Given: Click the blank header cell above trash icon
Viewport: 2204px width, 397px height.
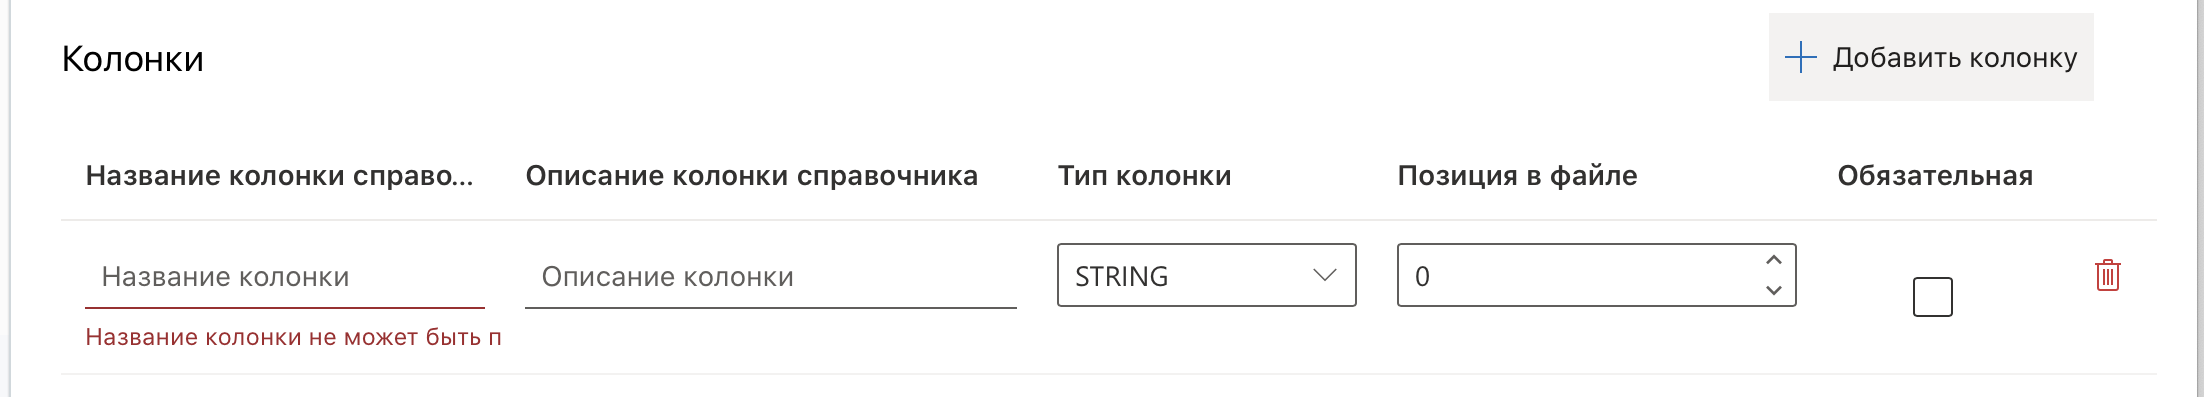Looking at the screenshot, I should [2107, 176].
